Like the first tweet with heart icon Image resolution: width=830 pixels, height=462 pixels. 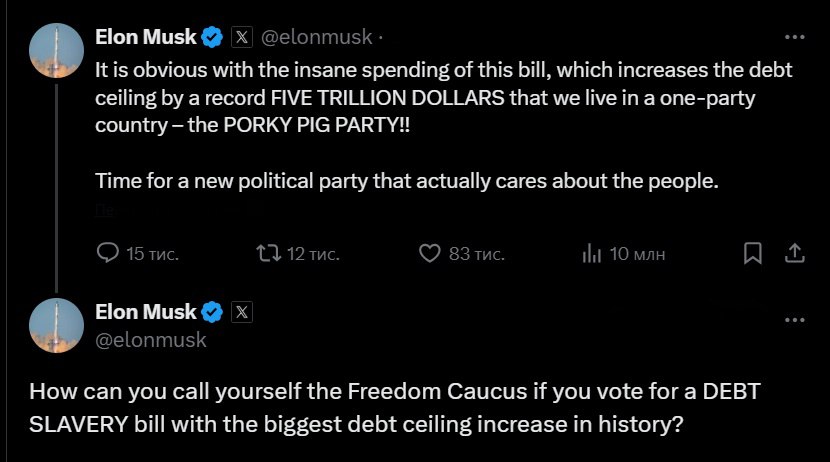pyautogui.click(x=429, y=254)
